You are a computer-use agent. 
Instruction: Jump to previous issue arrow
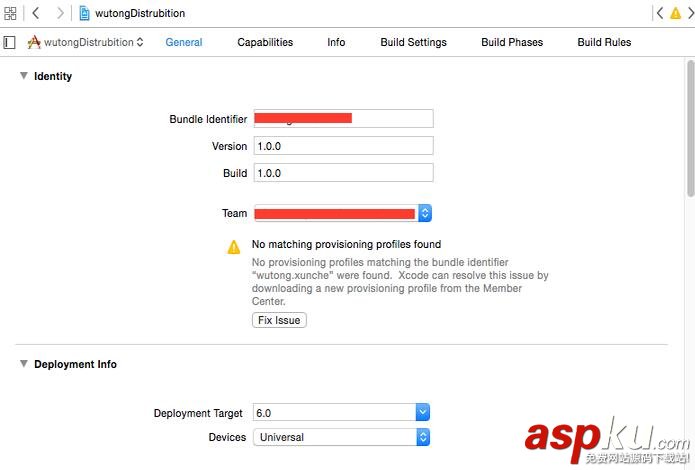point(660,13)
